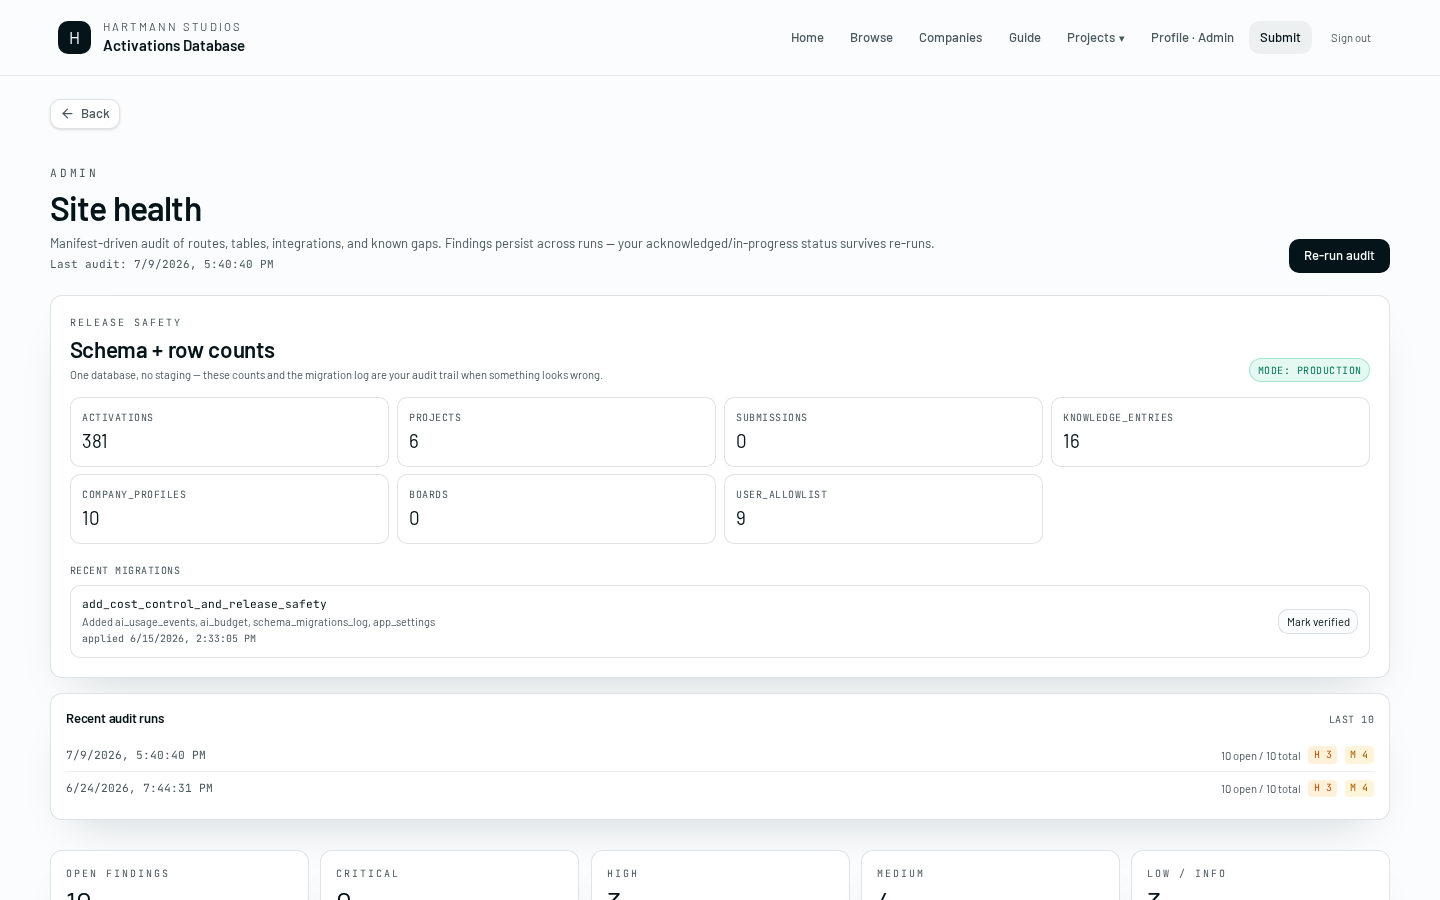
Task: Click the MEDIUM summary card
Action: 990,875
